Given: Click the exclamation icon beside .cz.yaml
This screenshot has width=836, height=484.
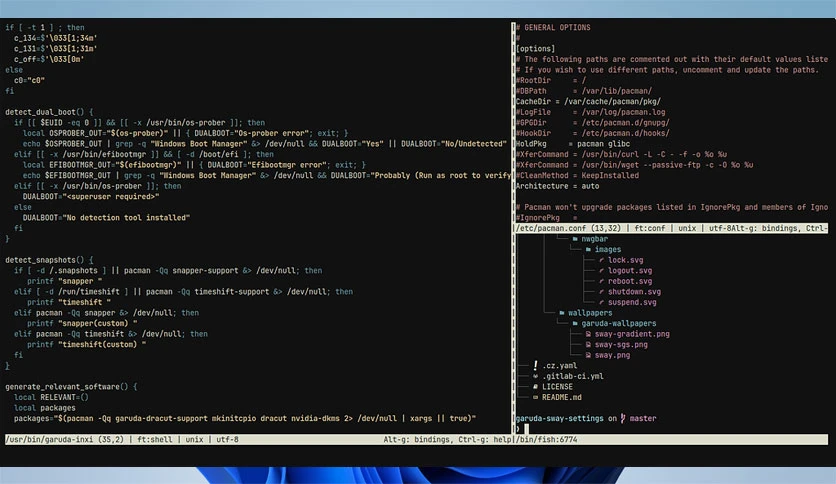Looking at the screenshot, I should tap(535, 366).
